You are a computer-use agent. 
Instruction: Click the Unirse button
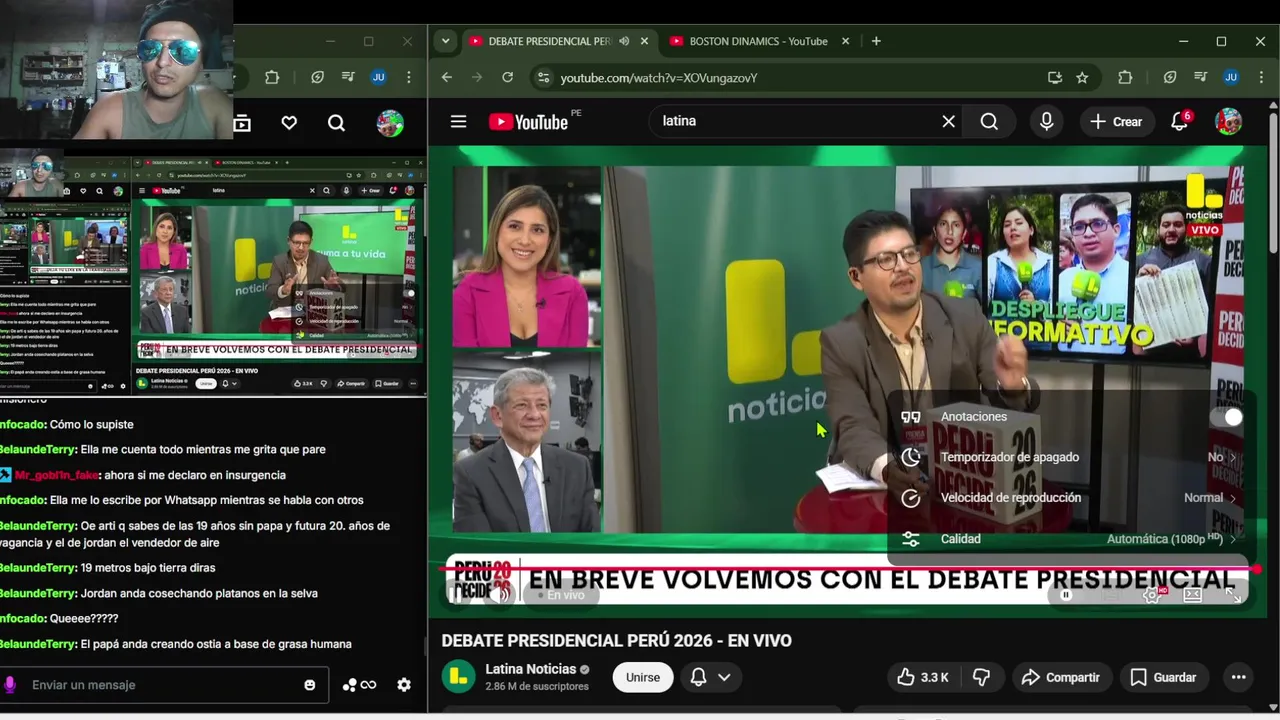tap(643, 677)
